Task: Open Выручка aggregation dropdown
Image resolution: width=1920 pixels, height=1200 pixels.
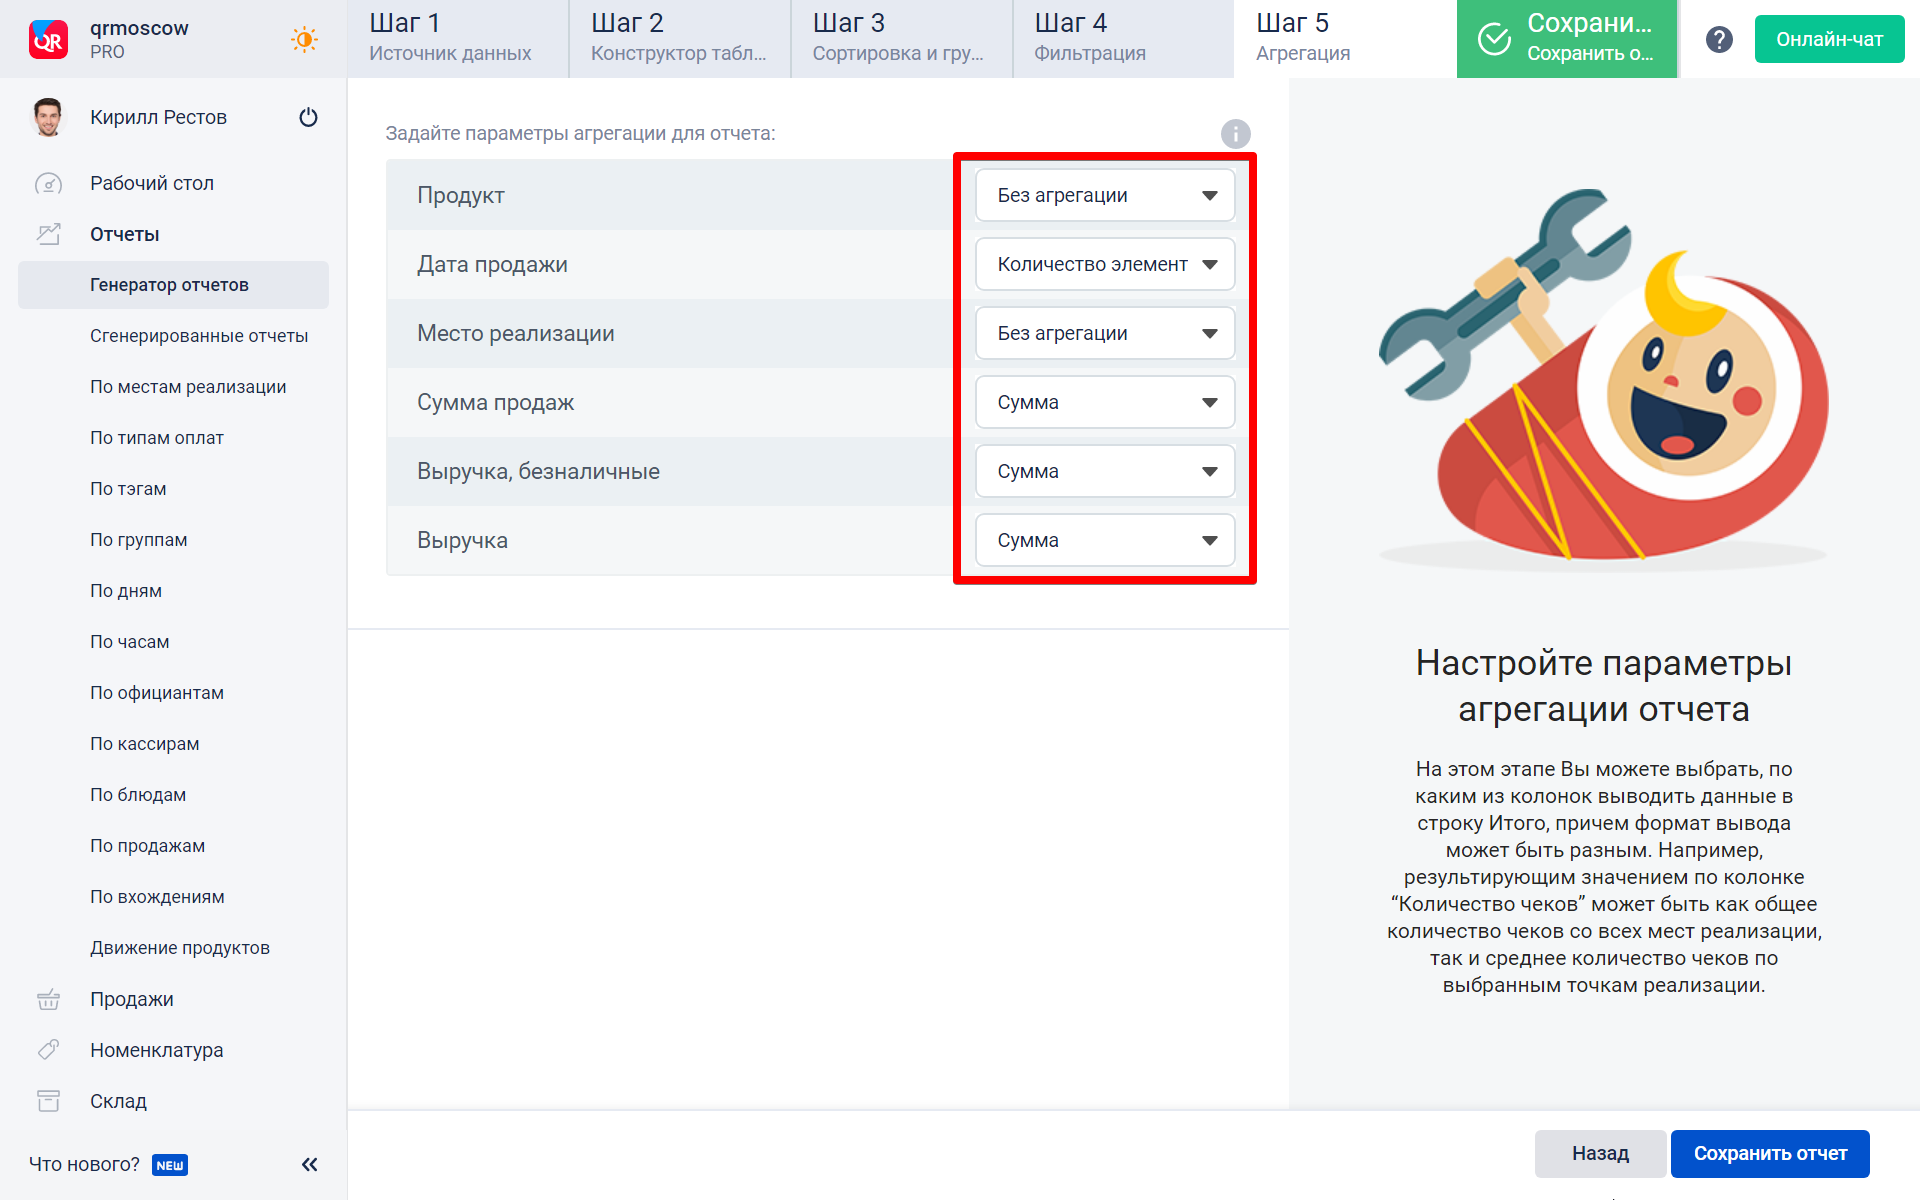Action: coord(1105,540)
